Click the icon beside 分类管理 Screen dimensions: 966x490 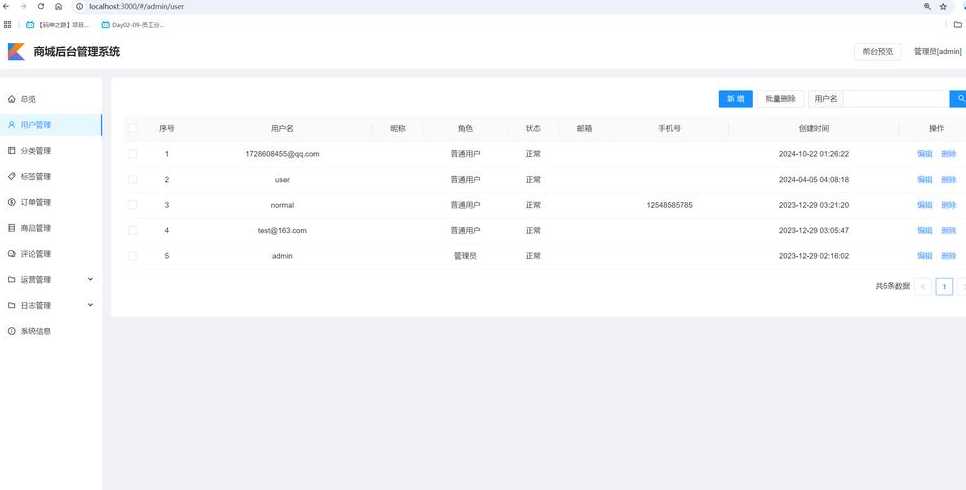coord(11,150)
